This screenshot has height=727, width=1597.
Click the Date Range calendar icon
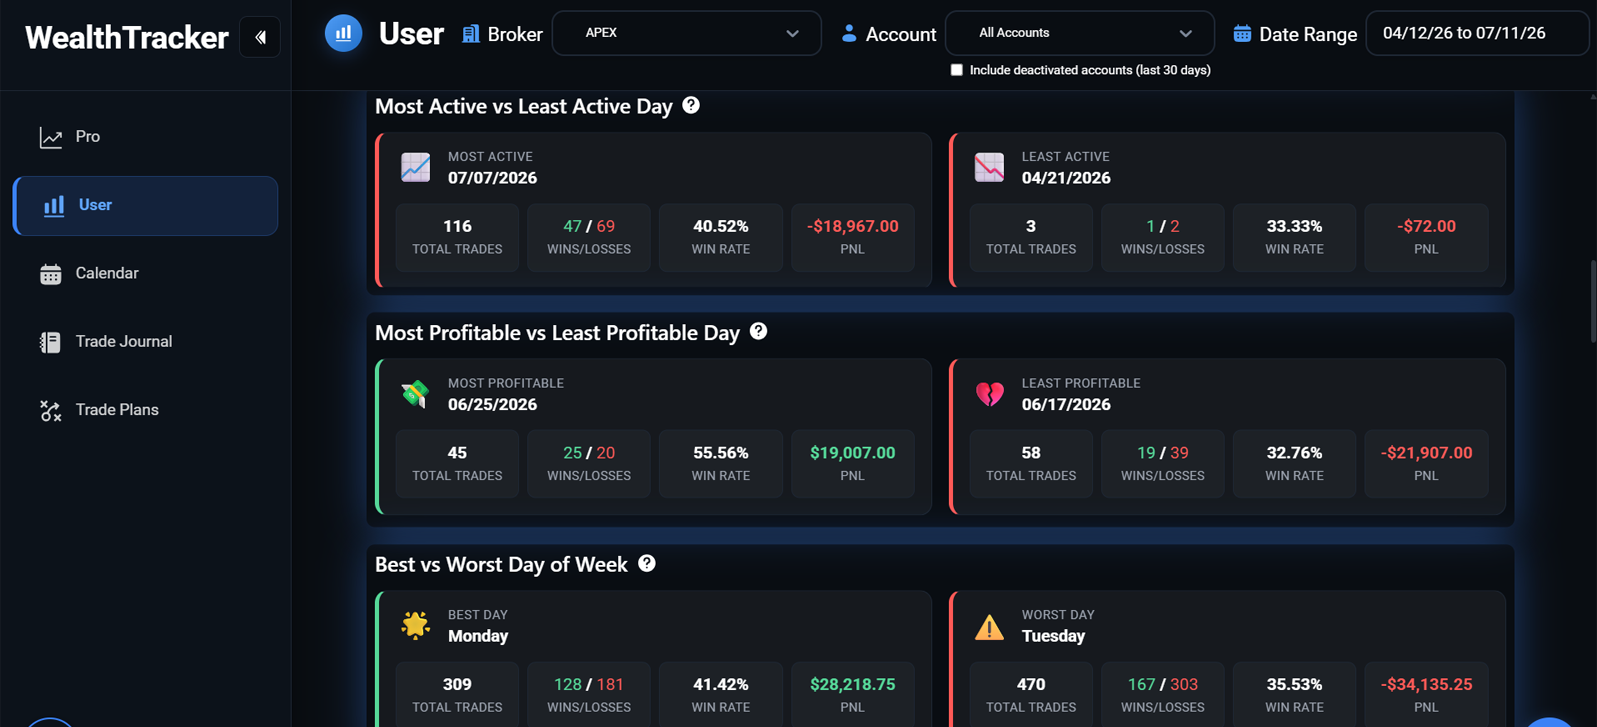click(1242, 34)
